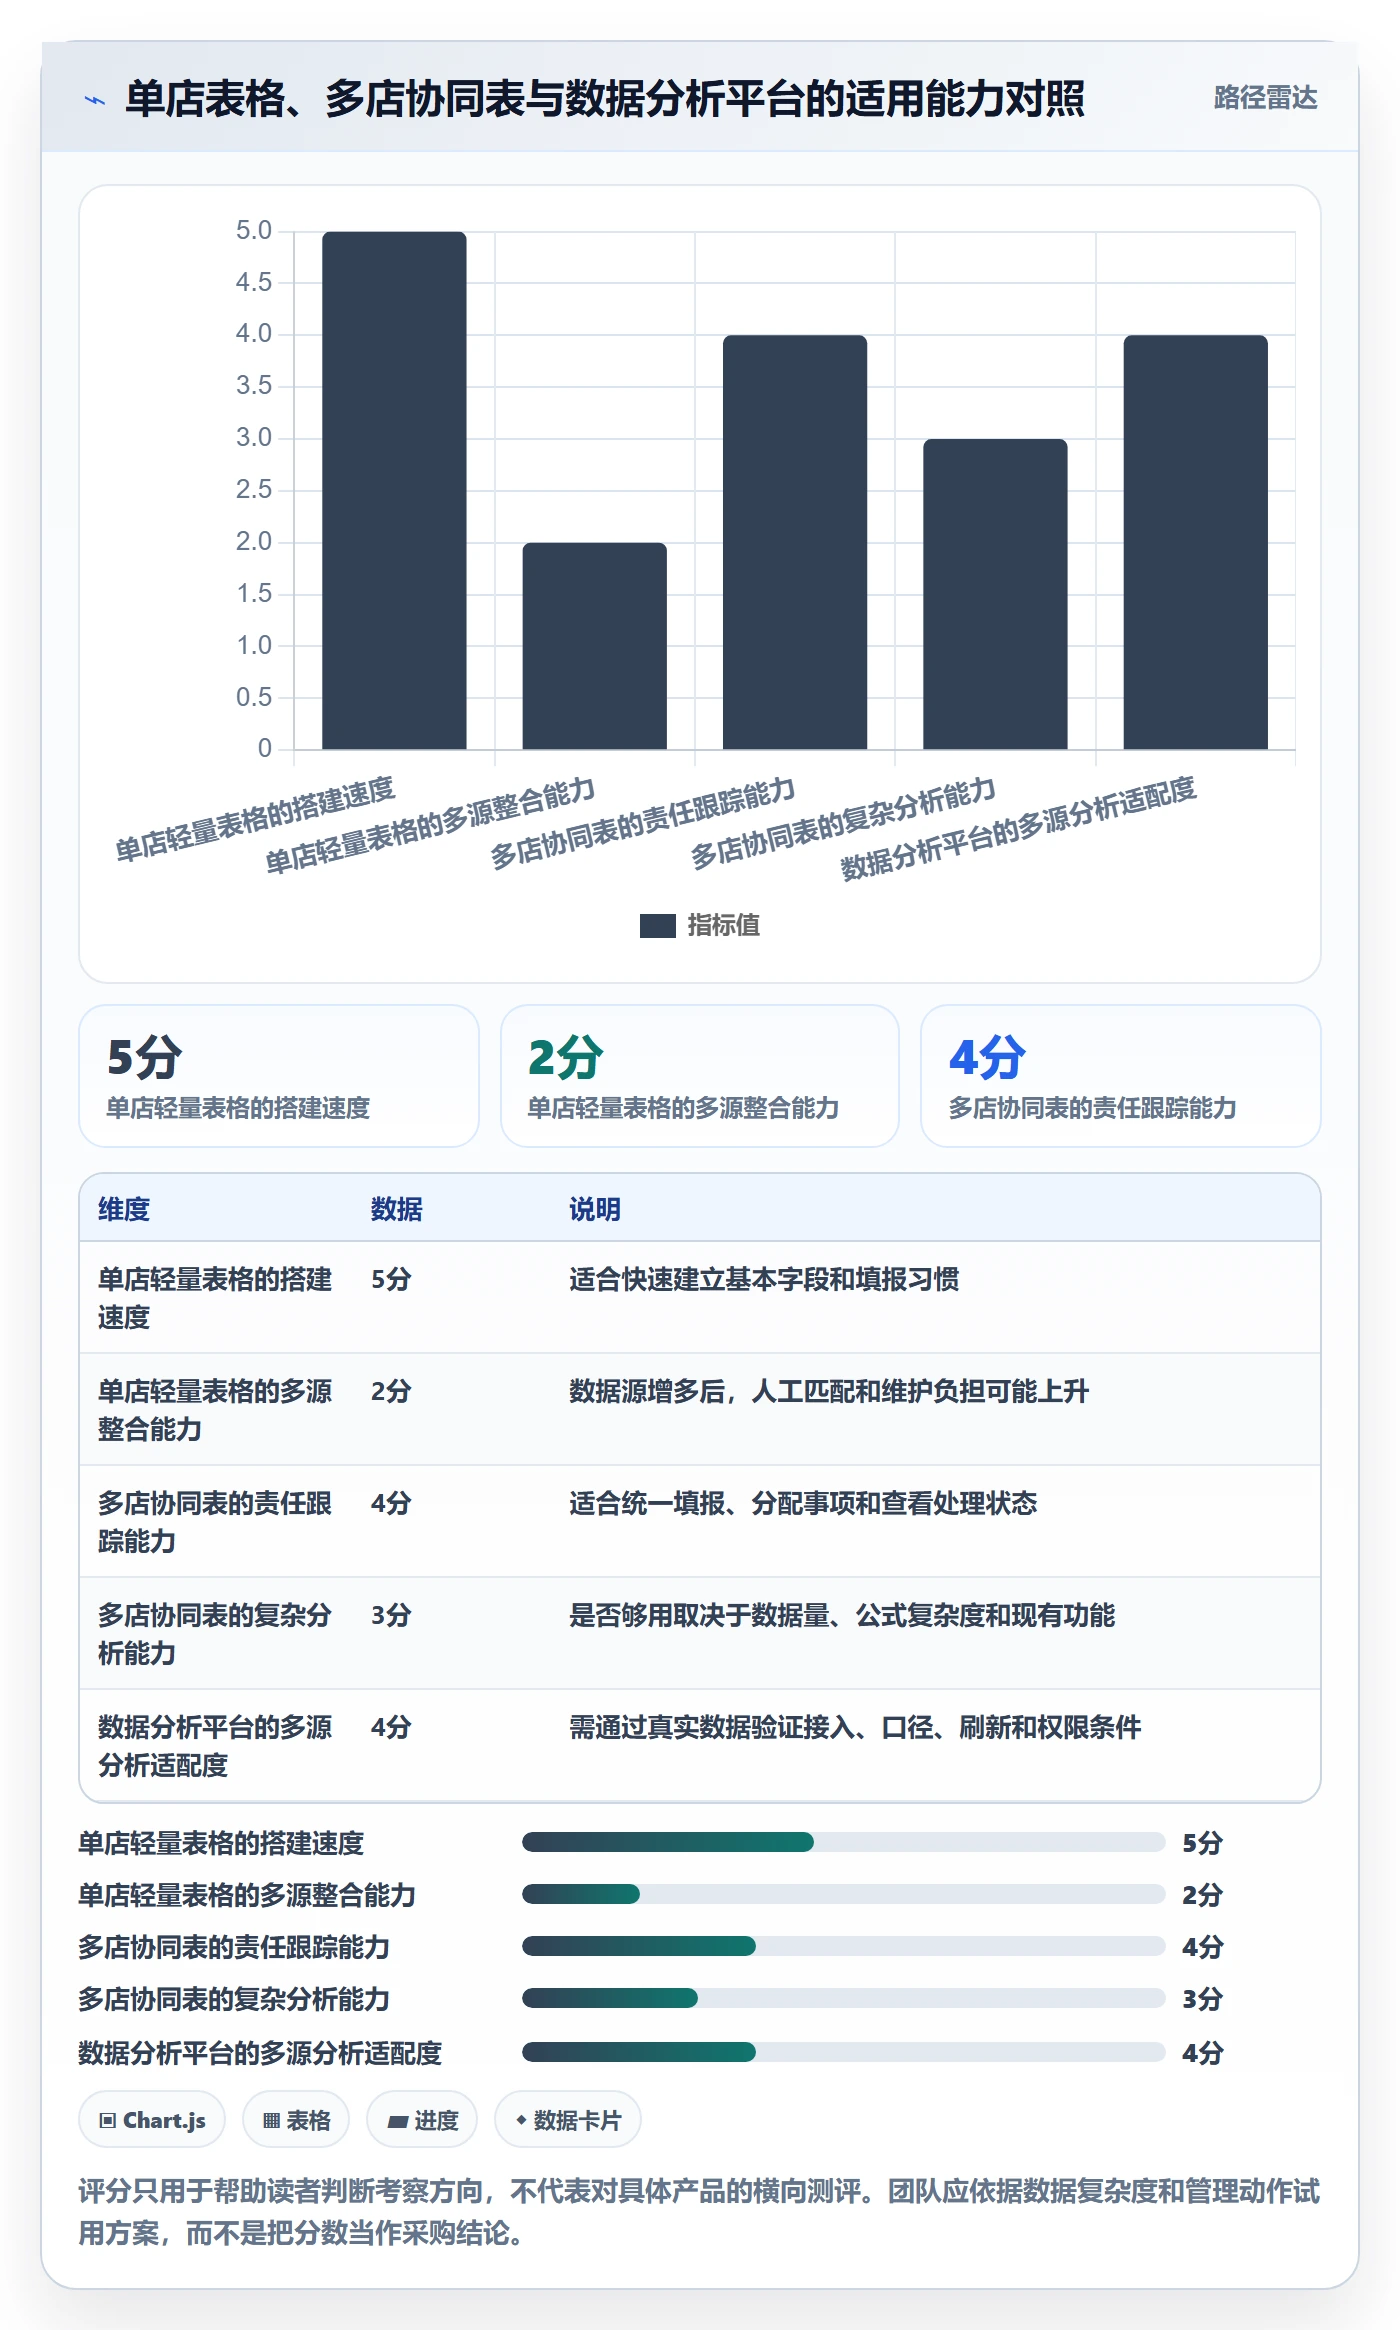Click description 数据源增多后，人工匹配和维护负担可能上升
This screenshot has height=2330, width=1400.
(829, 1391)
